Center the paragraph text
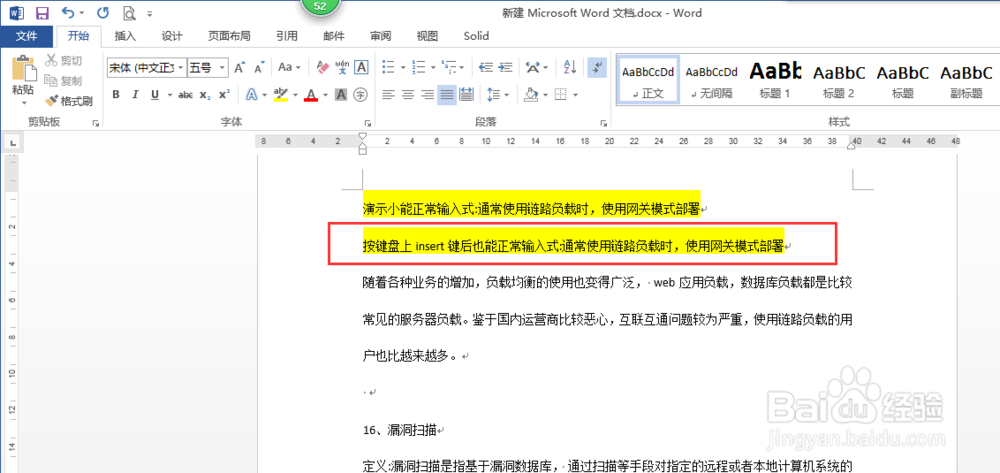 [x=408, y=95]
